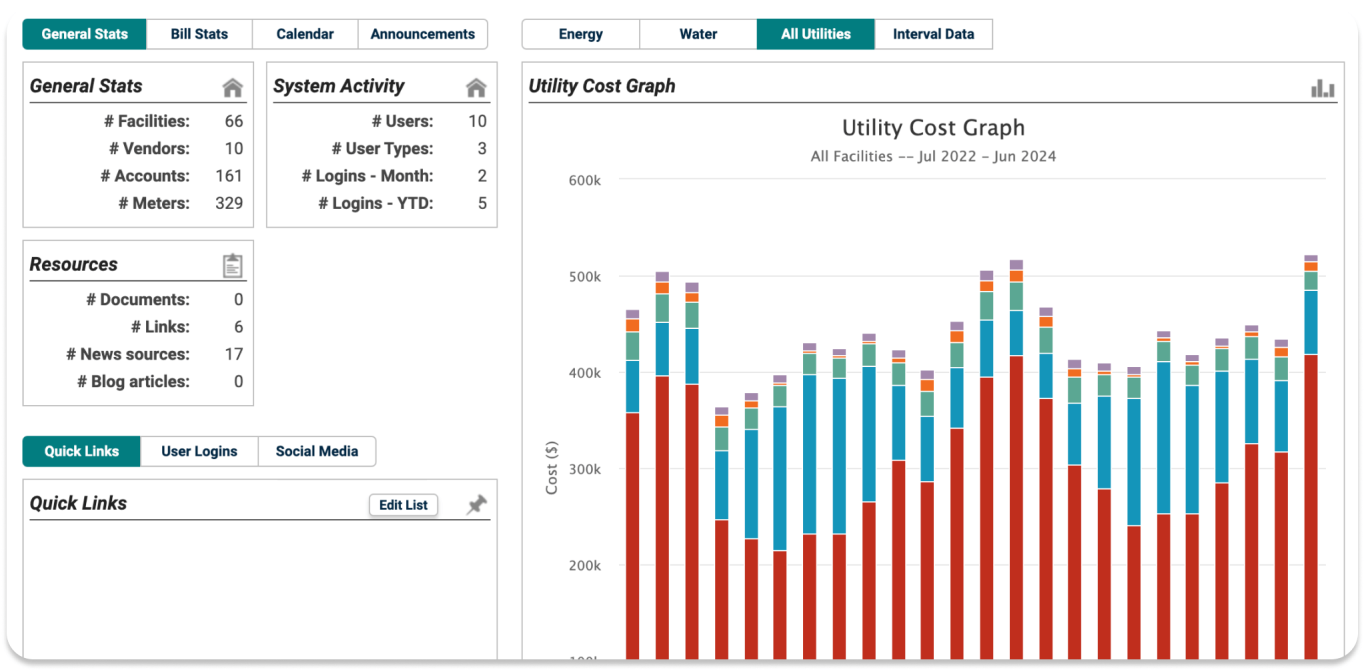Click the home icon on General Stats panel
This screenshot has width=1366, height=670.
pos(232,87)
